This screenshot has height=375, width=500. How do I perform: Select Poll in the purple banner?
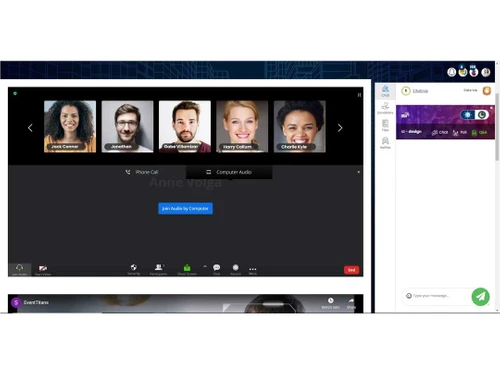(459, 132)
